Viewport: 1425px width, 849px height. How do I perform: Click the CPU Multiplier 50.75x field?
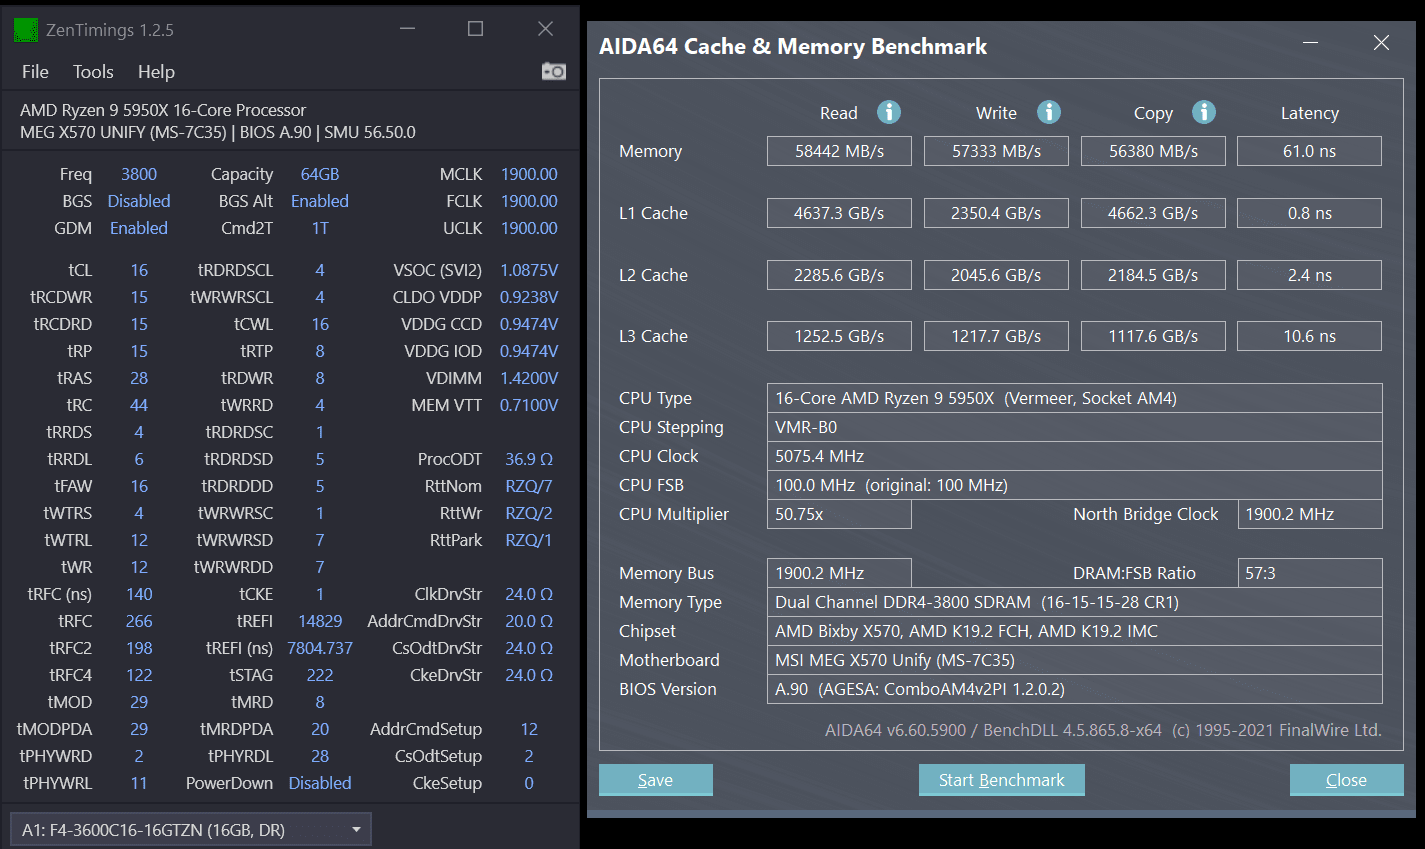pos(839,514)
